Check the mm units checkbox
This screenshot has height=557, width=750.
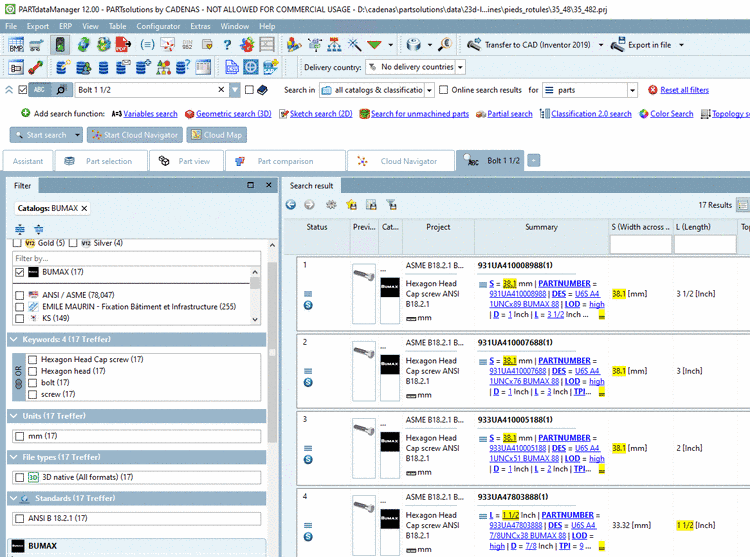20,437
